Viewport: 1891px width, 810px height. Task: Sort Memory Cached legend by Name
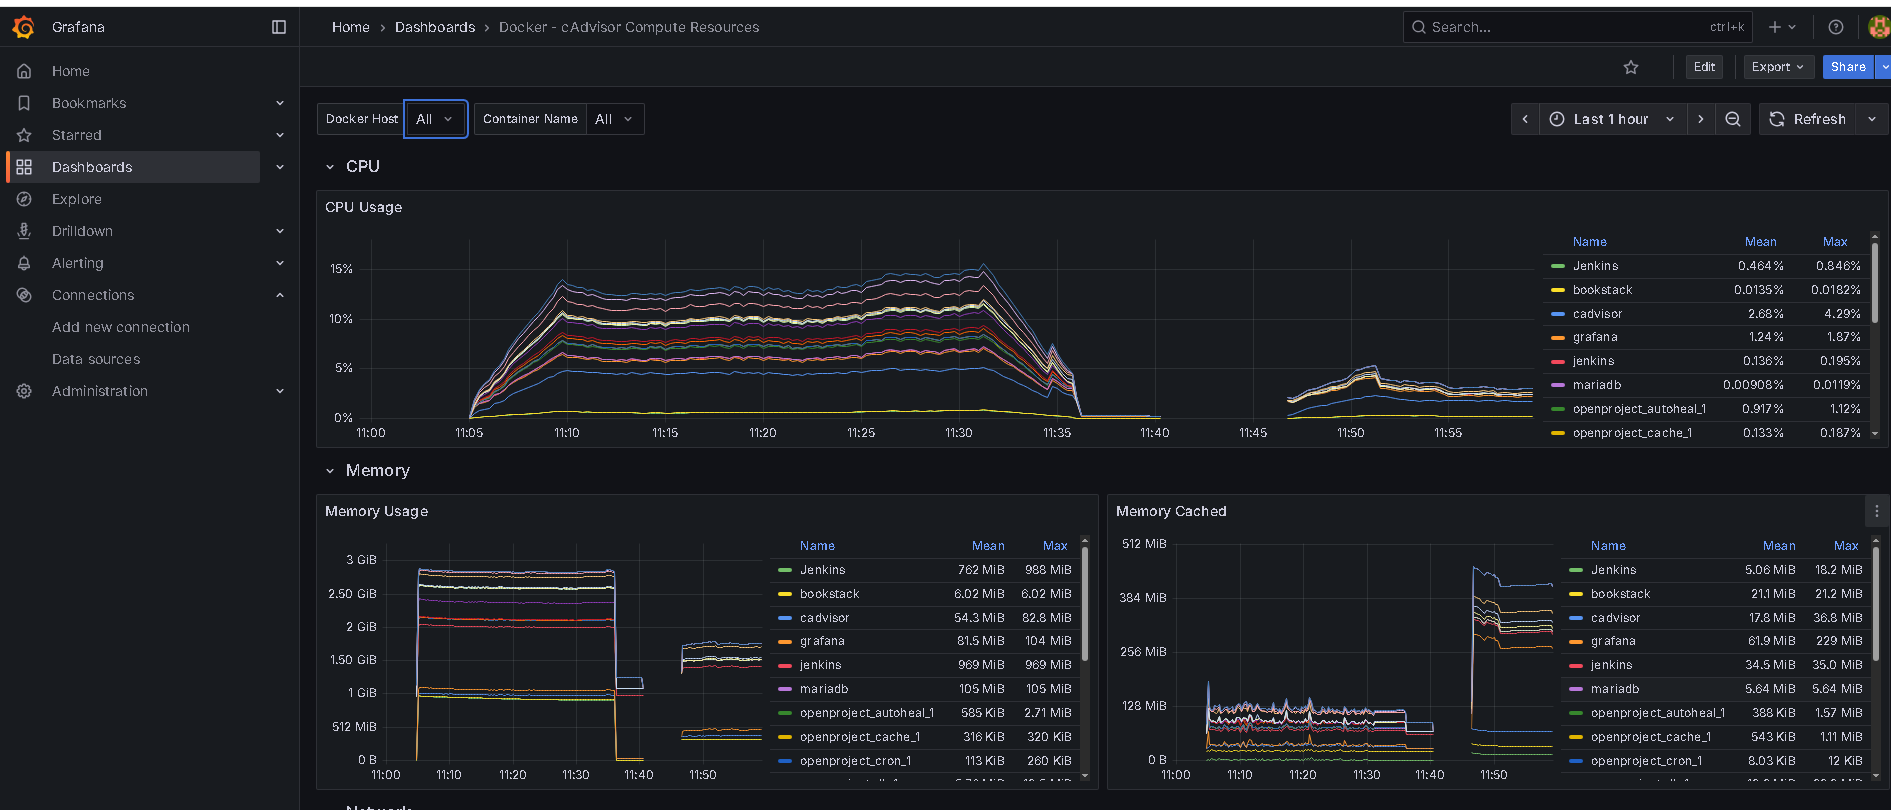tap(1608, 546)
